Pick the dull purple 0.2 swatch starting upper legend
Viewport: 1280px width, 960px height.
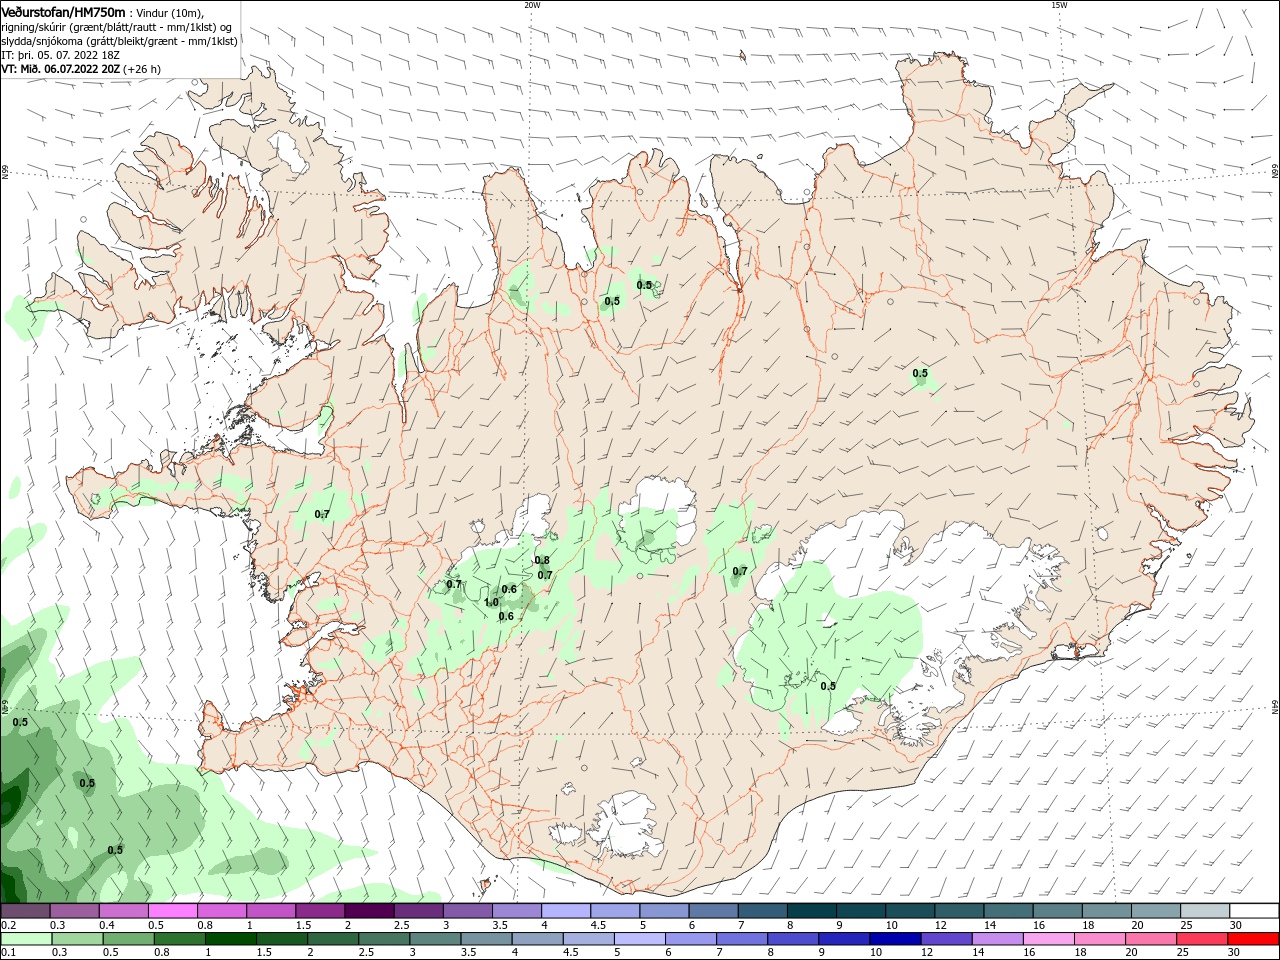pyautogui.click(x=26, y=911)
